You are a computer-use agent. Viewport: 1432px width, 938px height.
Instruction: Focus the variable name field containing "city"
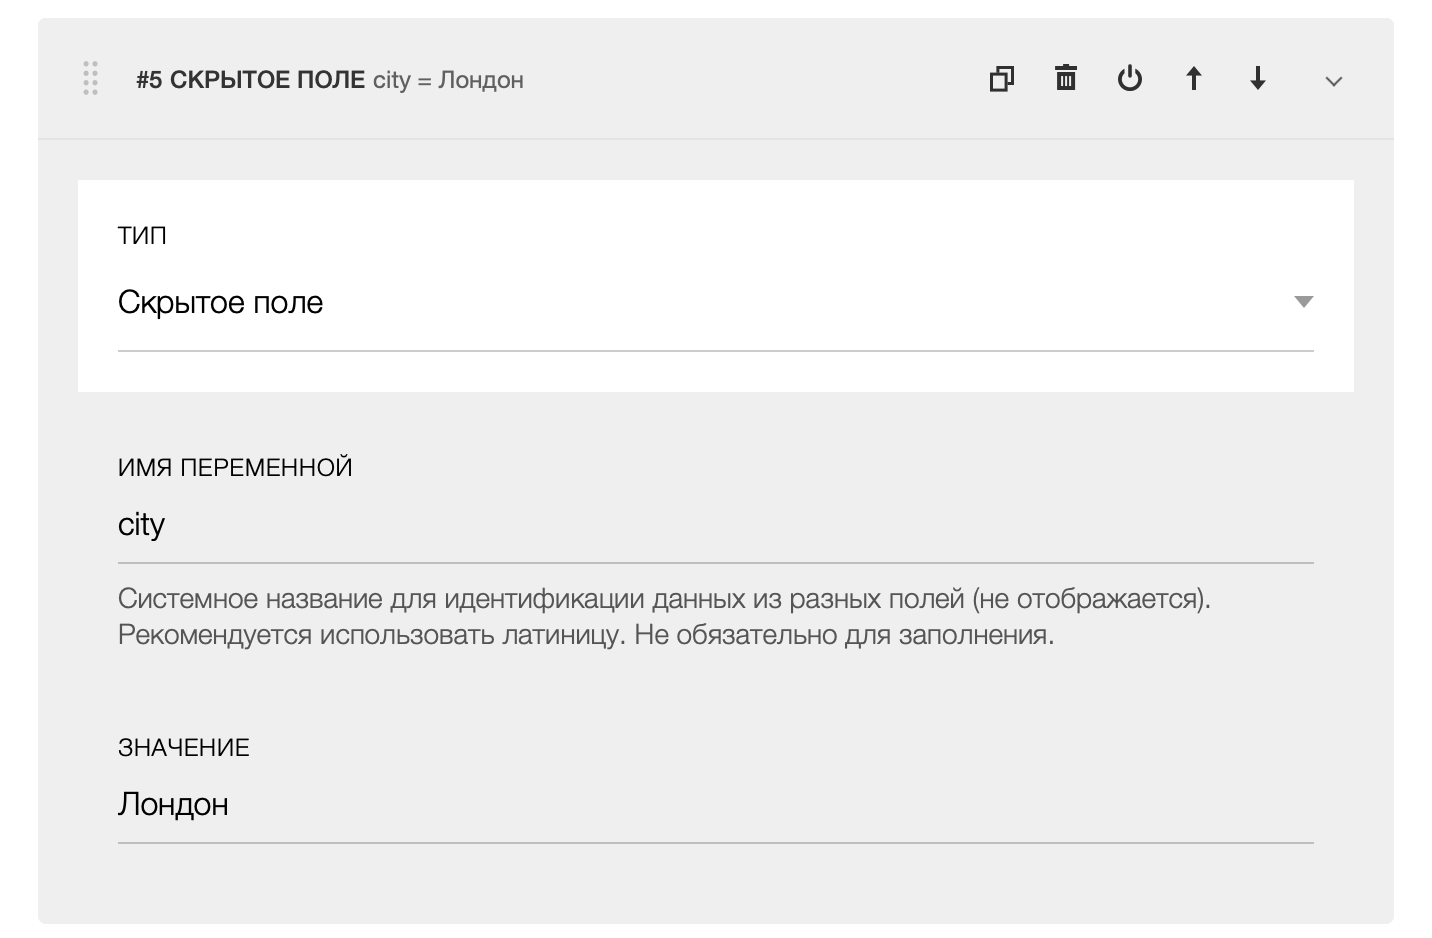(x=700, y=525)
